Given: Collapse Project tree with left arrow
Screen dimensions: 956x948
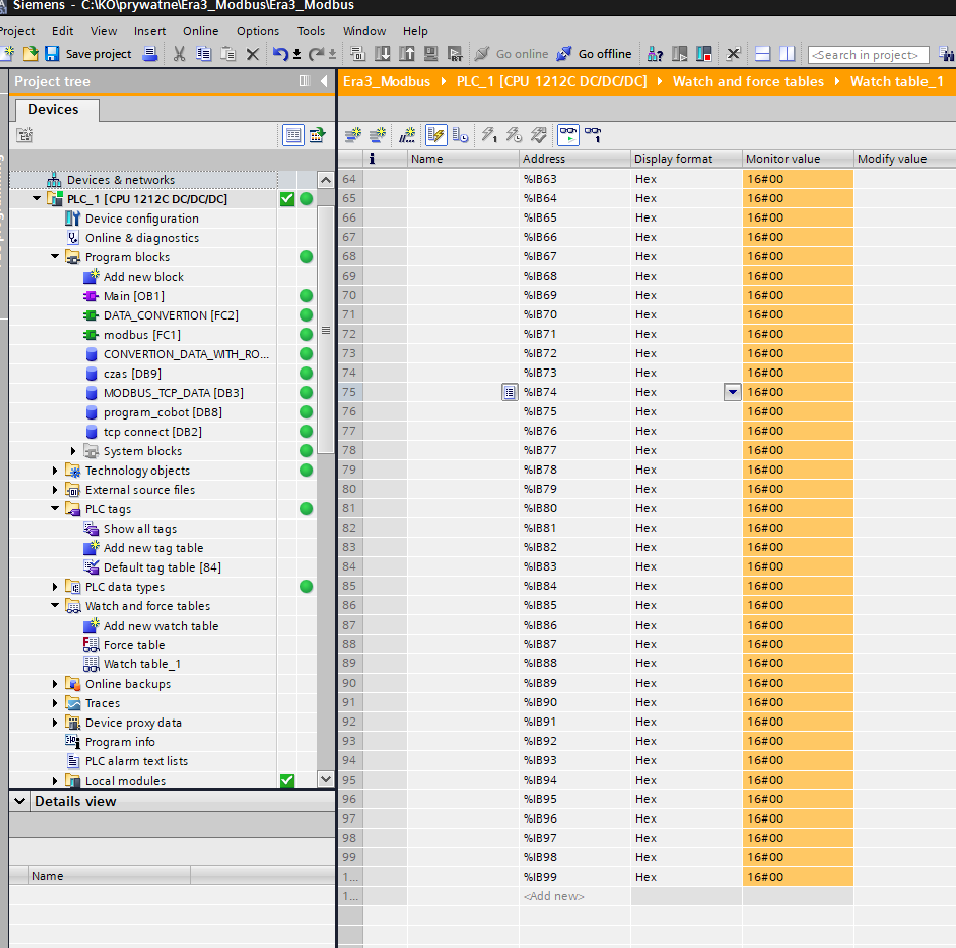Looking at the screenshot, I should 324,80.
